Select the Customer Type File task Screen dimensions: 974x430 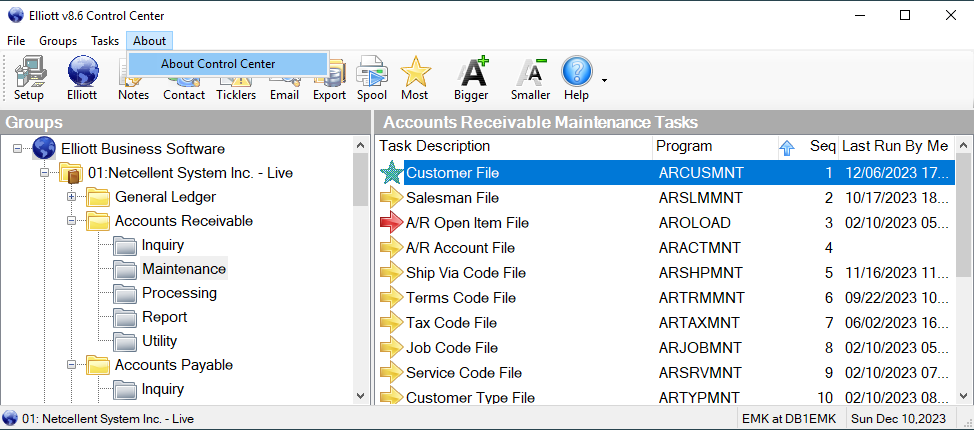click(x=470, y=398)
